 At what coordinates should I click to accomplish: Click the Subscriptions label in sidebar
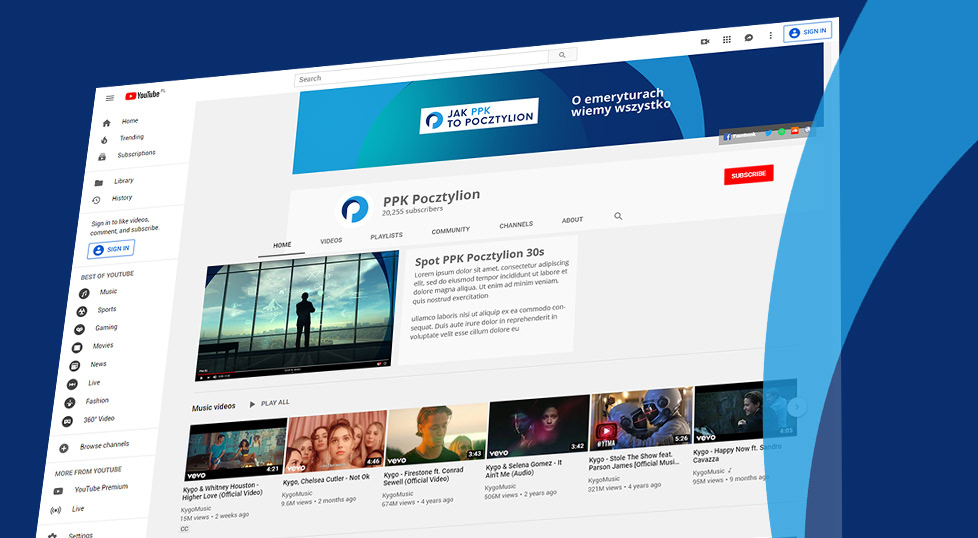(x=137, y=153)
